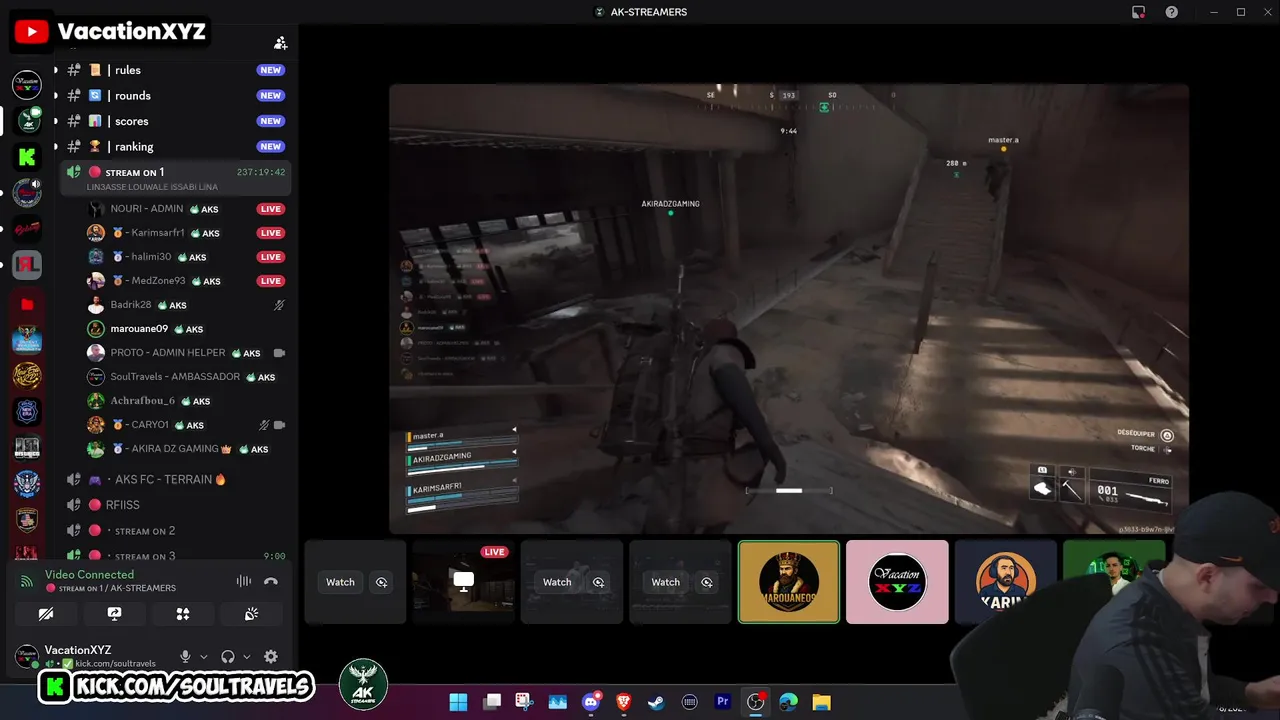Open Discord from the taskbar
1280x720 pixels.
coord(592,702)
